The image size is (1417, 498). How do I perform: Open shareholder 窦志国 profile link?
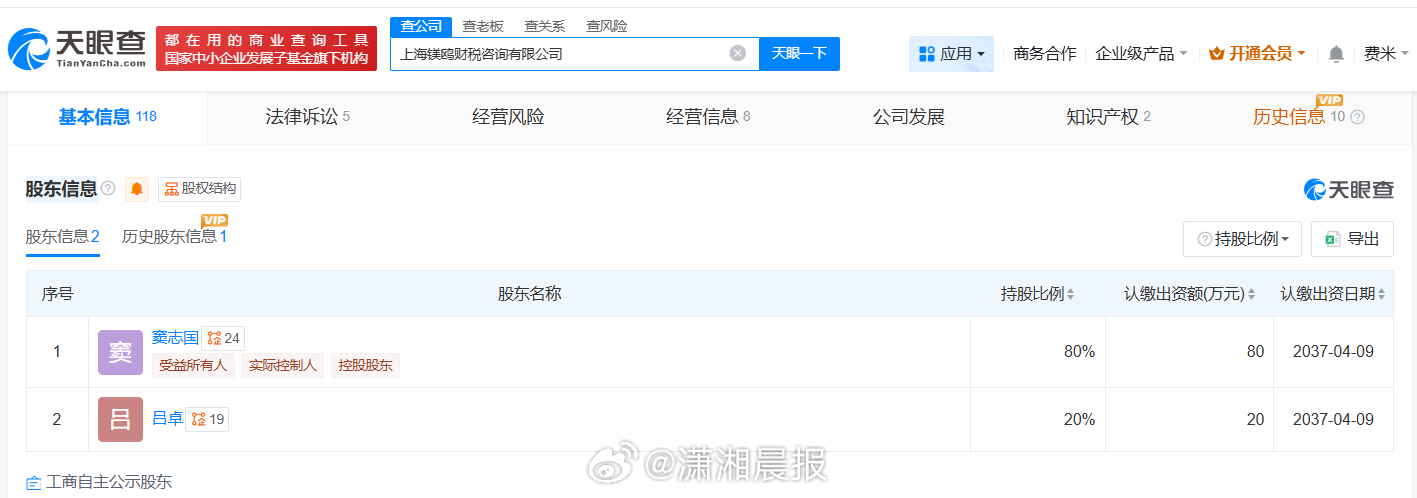click(175, 338)
